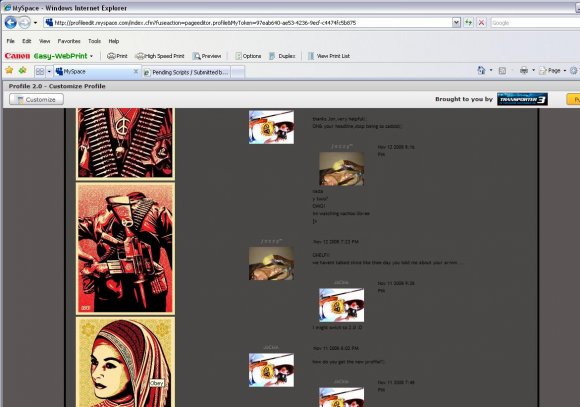The width and height of the screenshot is (580, 407).
Task: Click View Print List in Canon toolbar
Action: pos(329,56)
